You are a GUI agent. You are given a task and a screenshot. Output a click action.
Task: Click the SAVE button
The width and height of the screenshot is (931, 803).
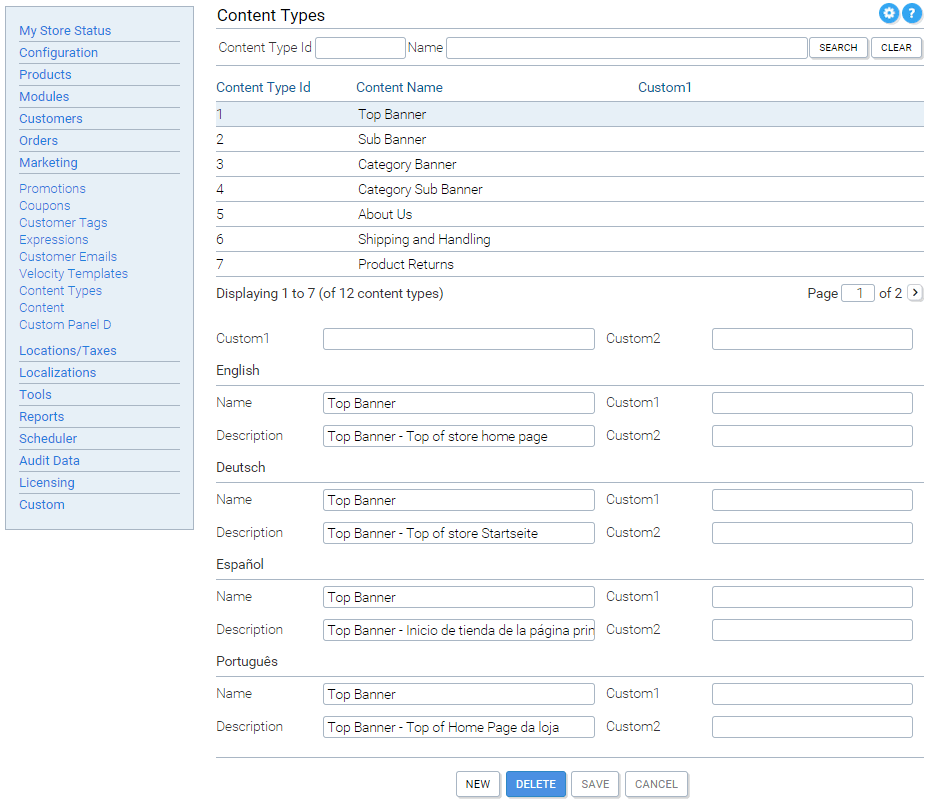tap(595, 784)
